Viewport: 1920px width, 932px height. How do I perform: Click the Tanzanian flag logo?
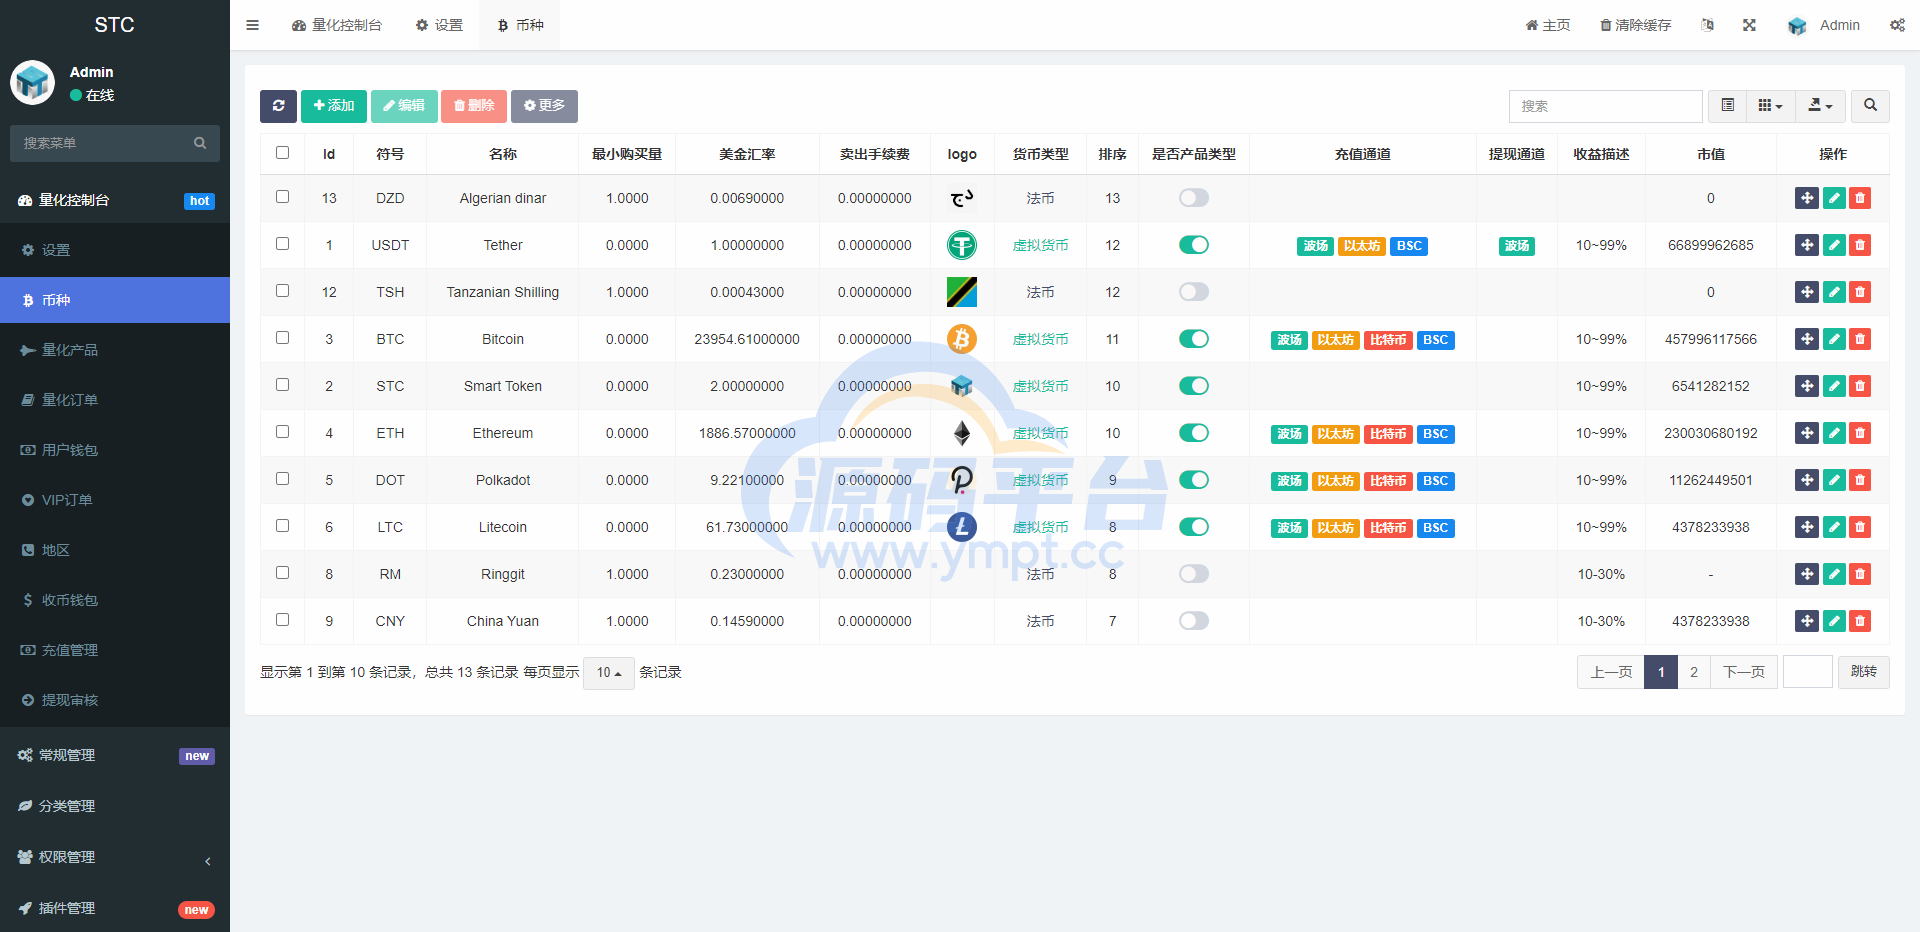[x=962, y=292]
